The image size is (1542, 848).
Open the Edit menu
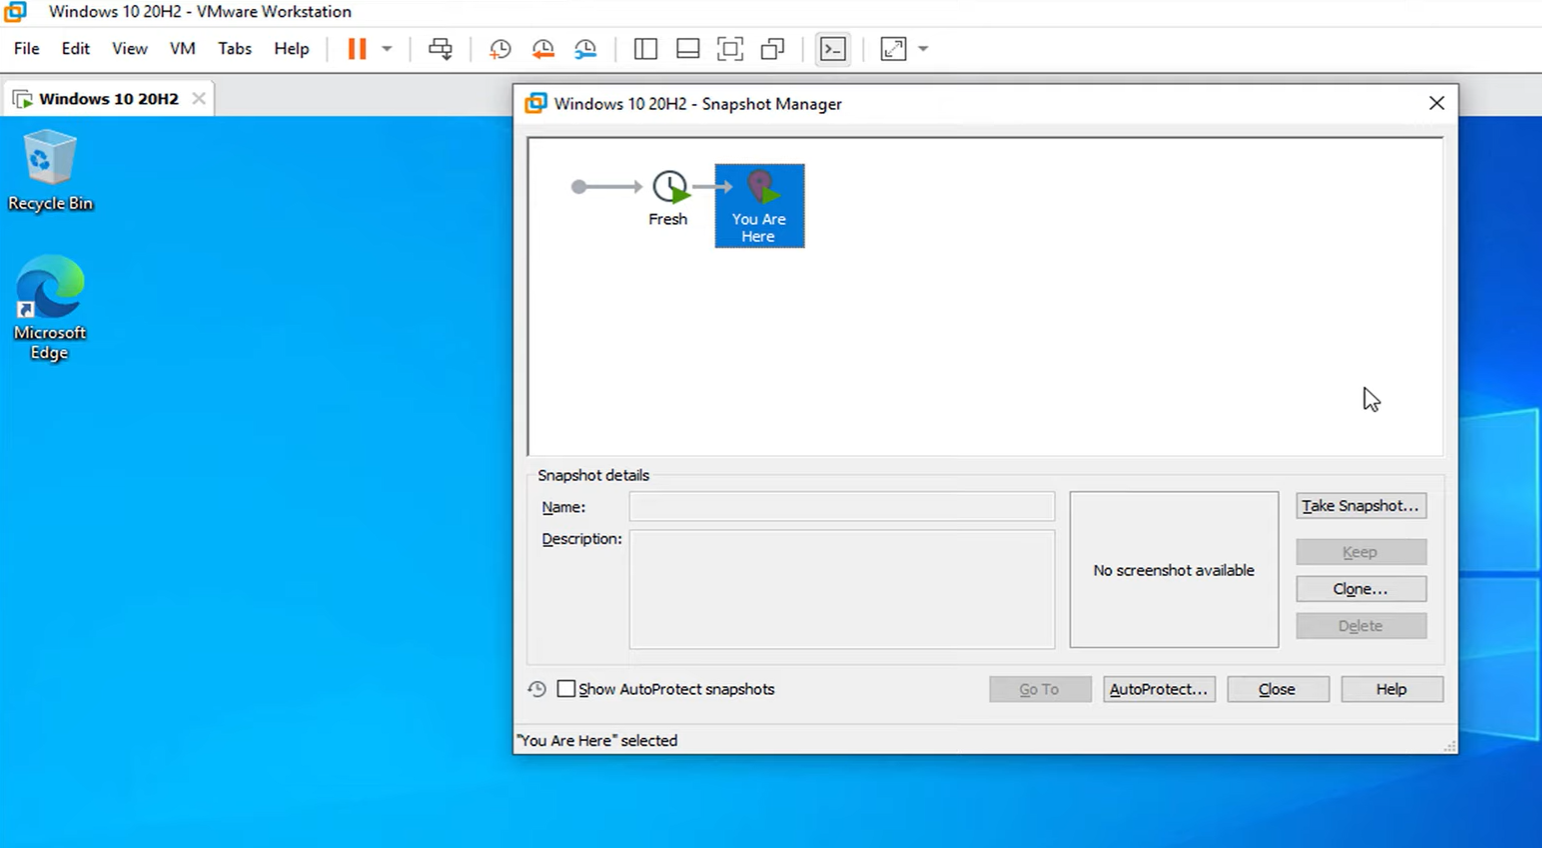coord(75,48)
